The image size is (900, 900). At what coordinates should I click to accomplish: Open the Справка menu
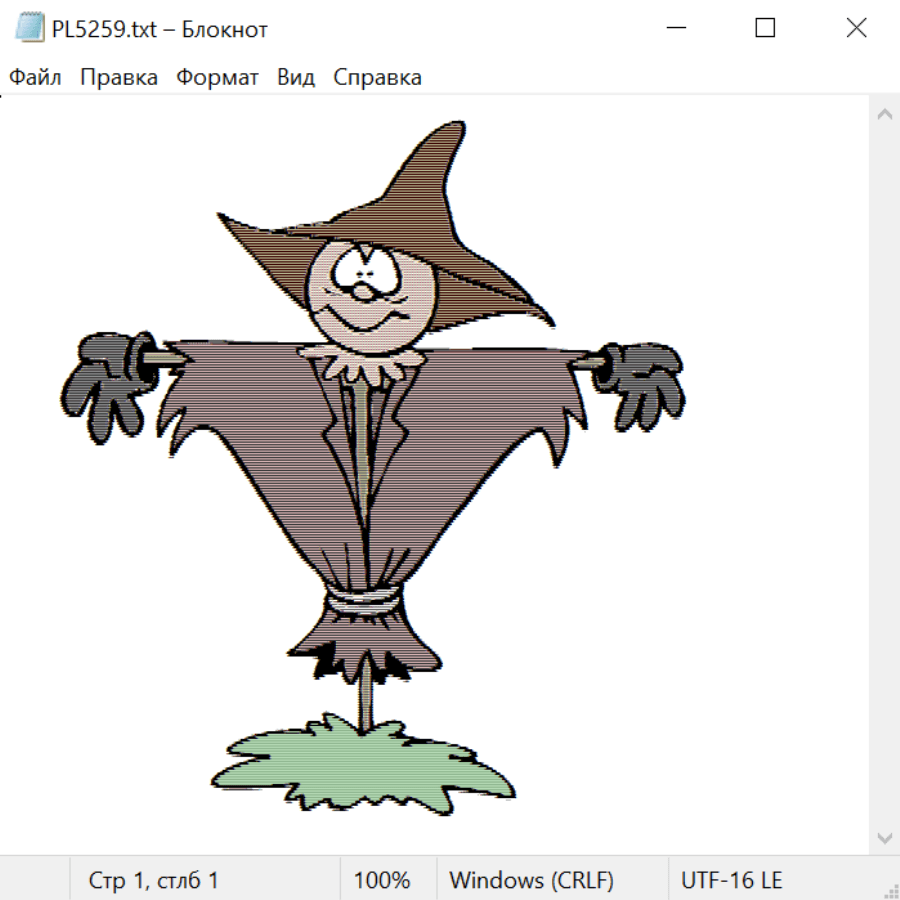click(x=377, y=78)
